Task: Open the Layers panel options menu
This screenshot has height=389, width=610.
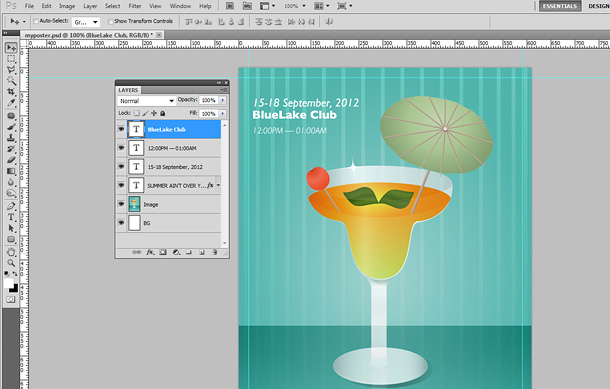Action: pos(224,90)
